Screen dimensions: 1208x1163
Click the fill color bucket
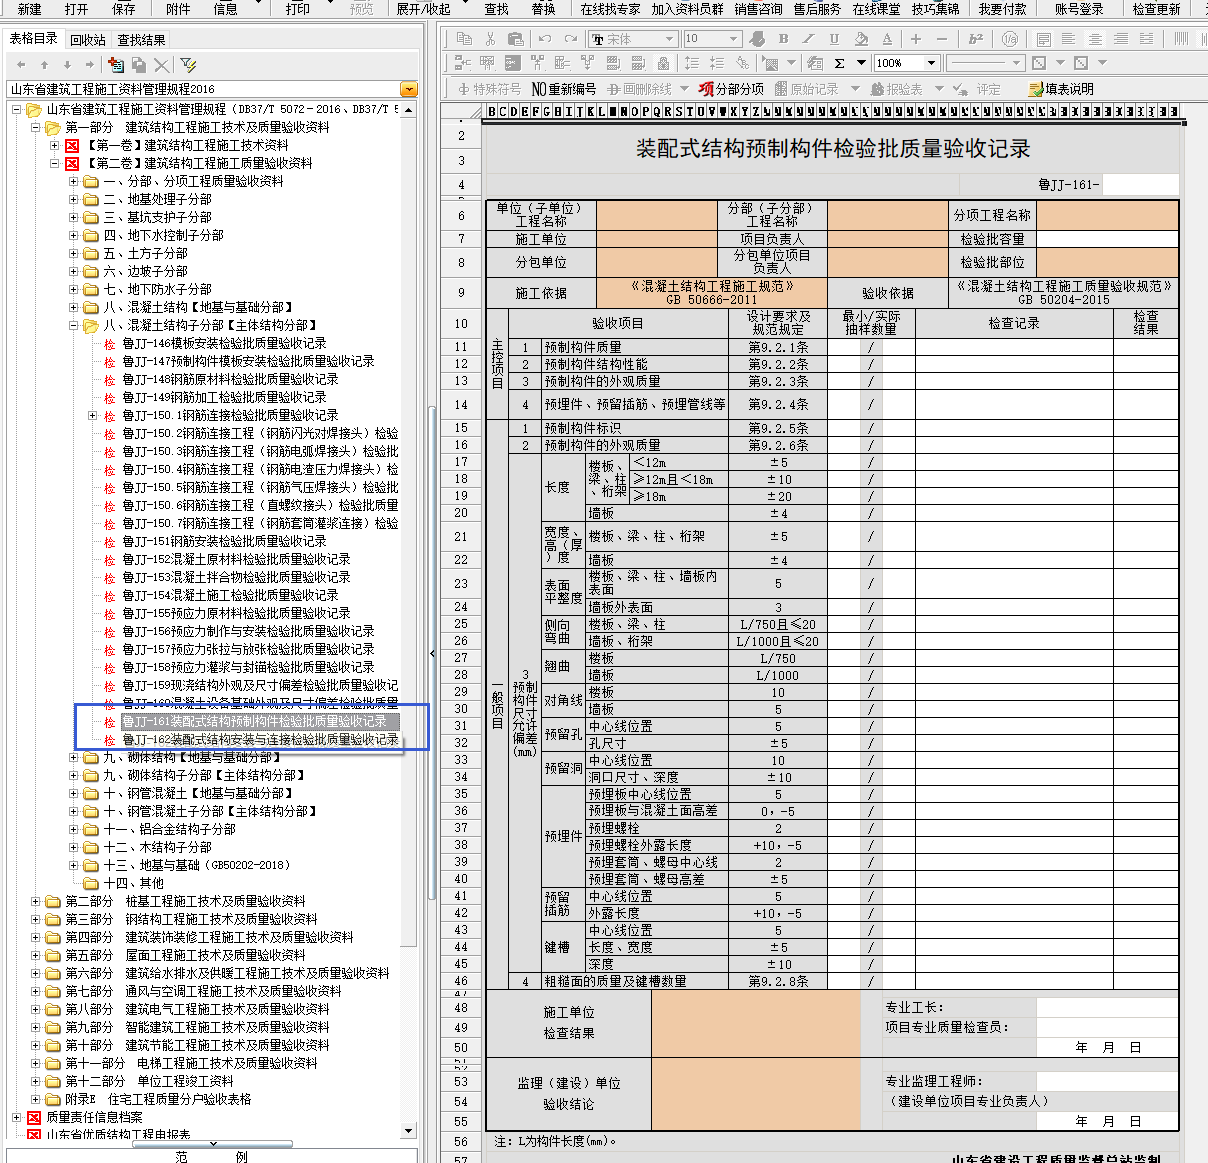click(x=861, y=38)
